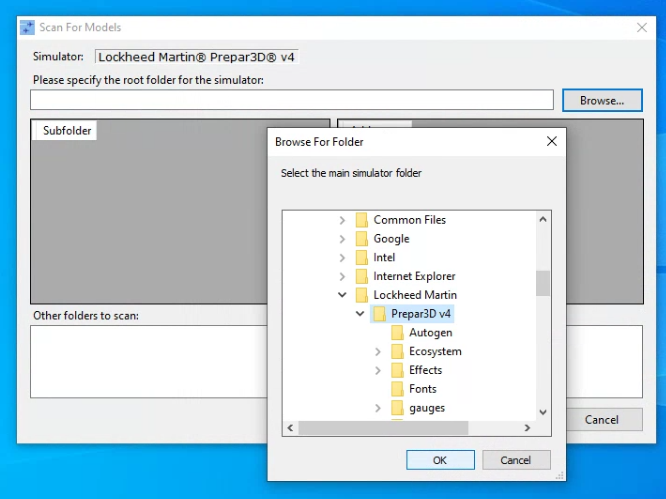Collapse the Lockheed Martin folder
Screen dimensions: 666x499
pos(342,295)
